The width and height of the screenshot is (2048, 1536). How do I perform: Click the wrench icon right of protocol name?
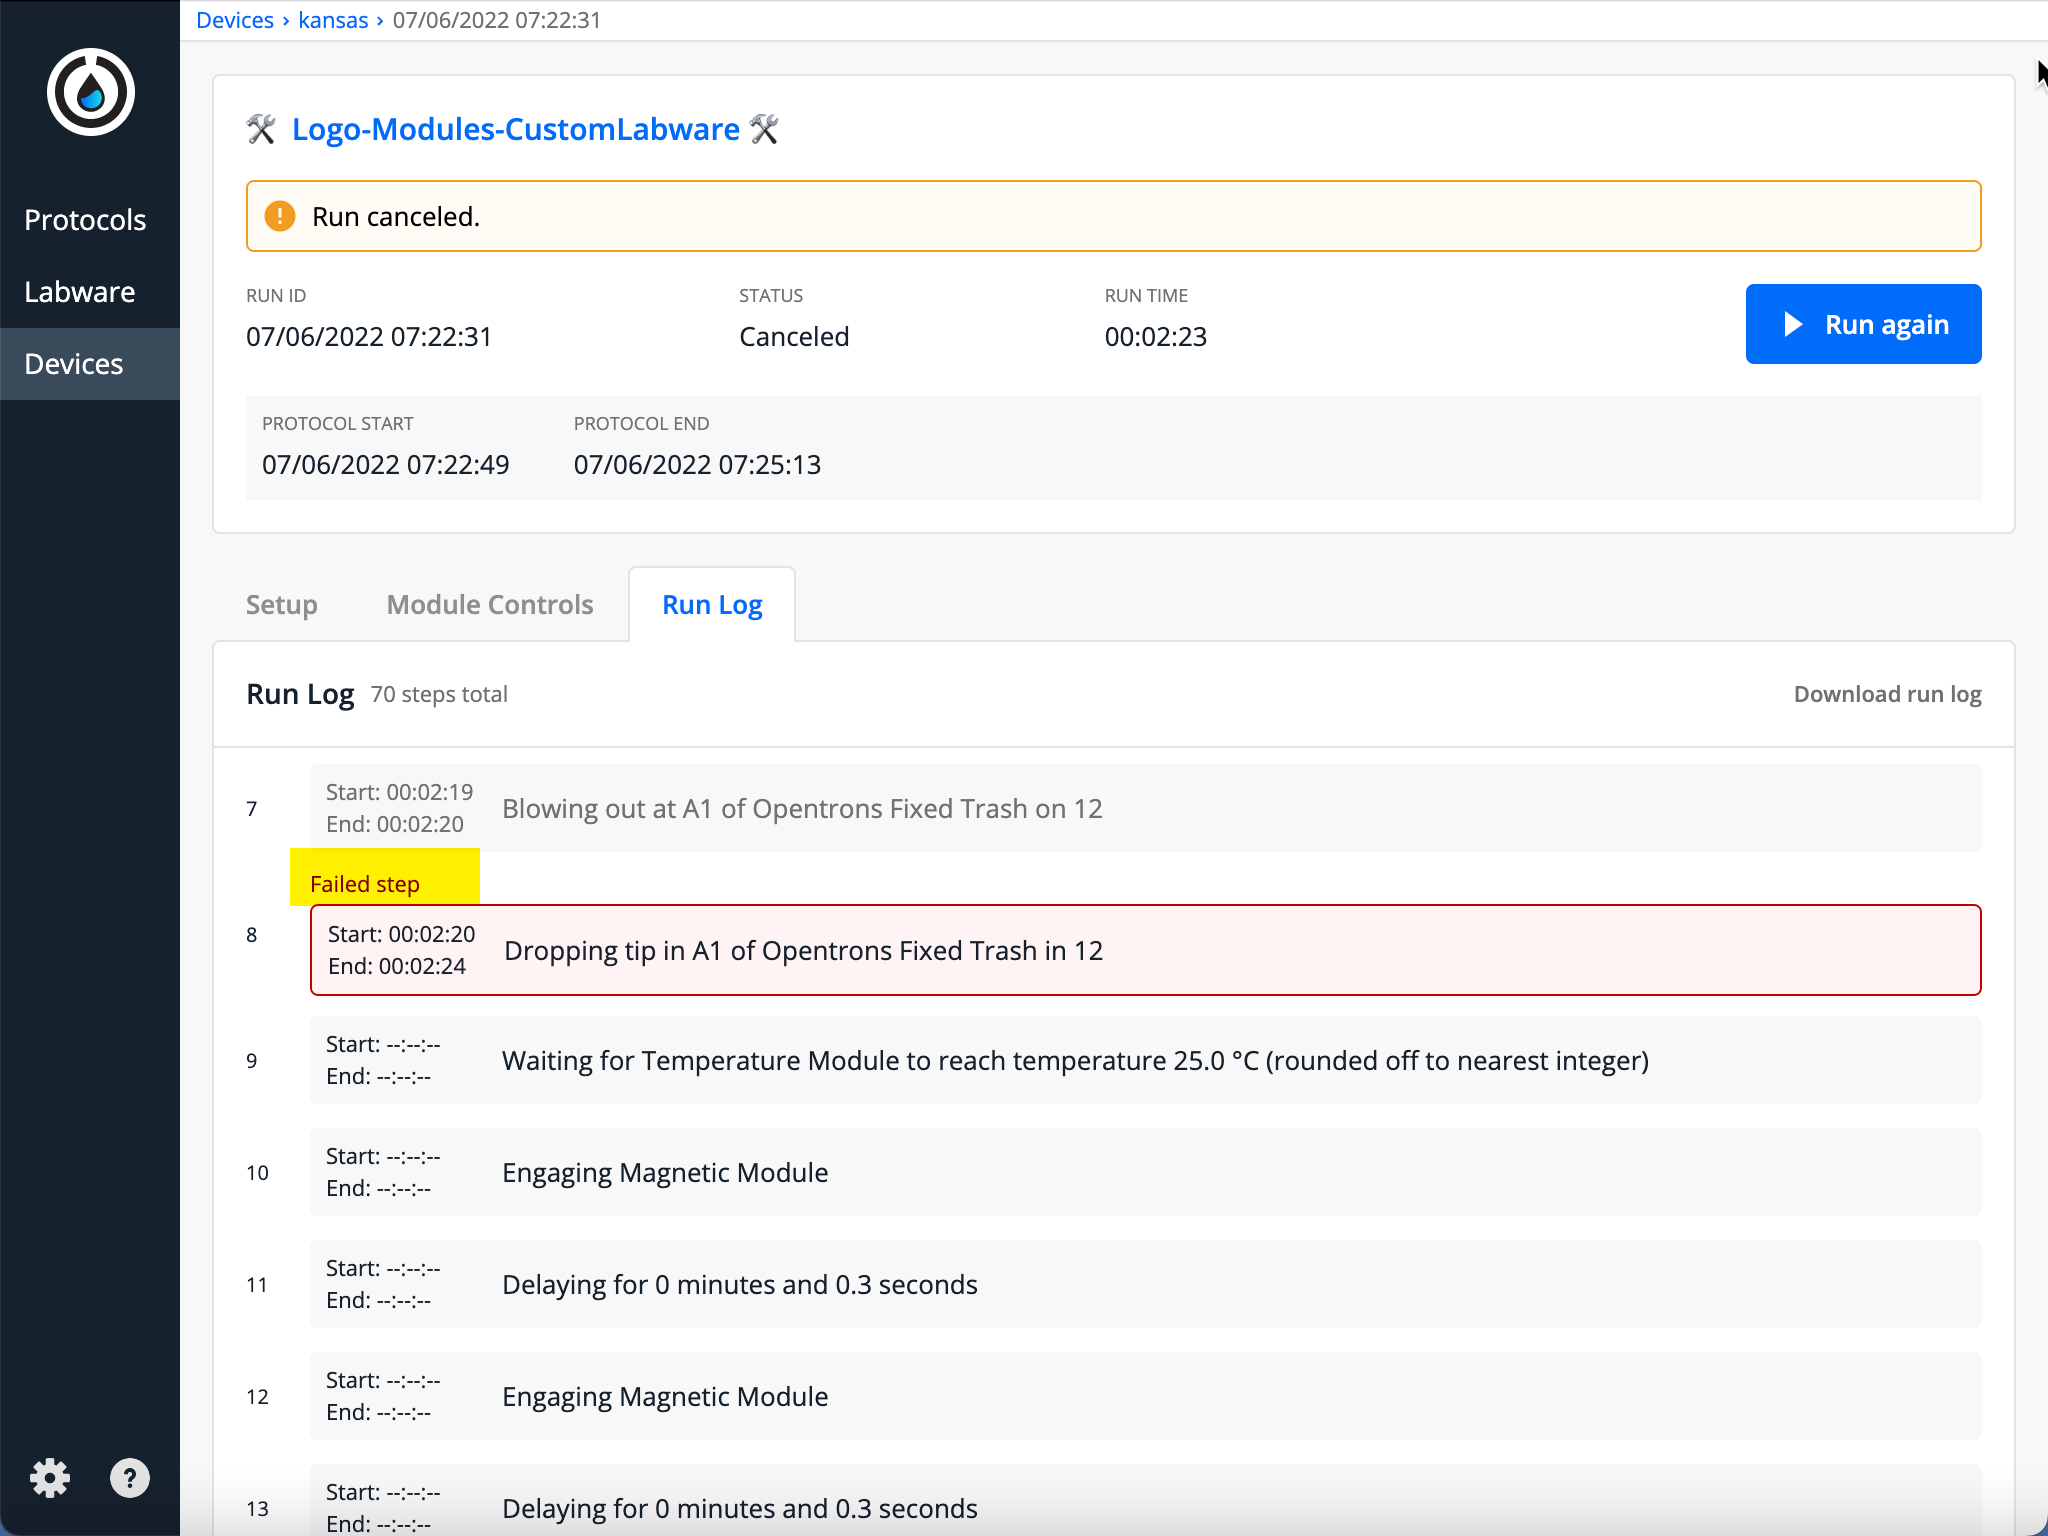click(x=764, y=129)
